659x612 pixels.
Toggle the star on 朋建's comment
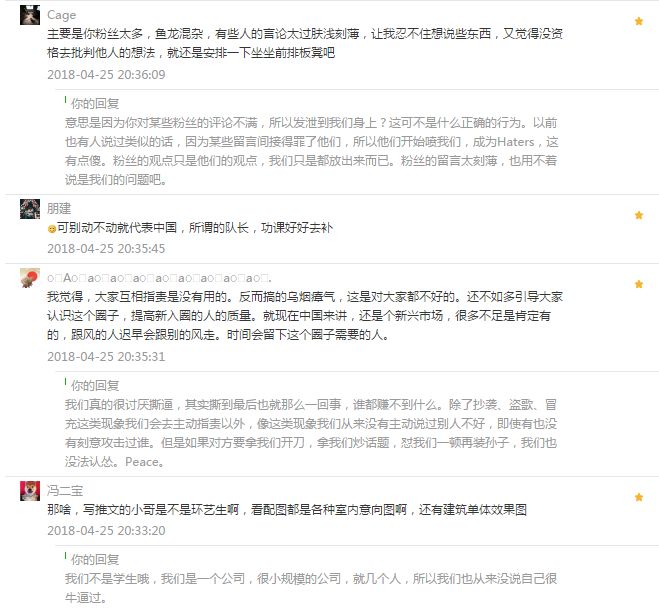point(639,215)
